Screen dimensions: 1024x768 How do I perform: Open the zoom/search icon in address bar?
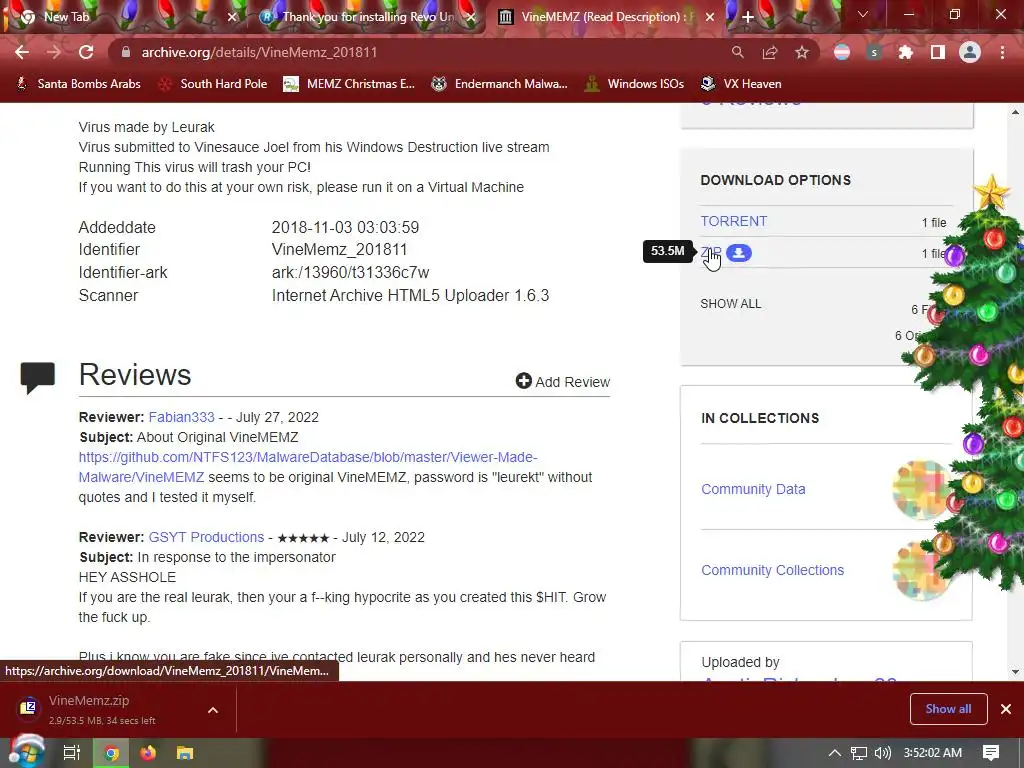click(x=737, y=52)
